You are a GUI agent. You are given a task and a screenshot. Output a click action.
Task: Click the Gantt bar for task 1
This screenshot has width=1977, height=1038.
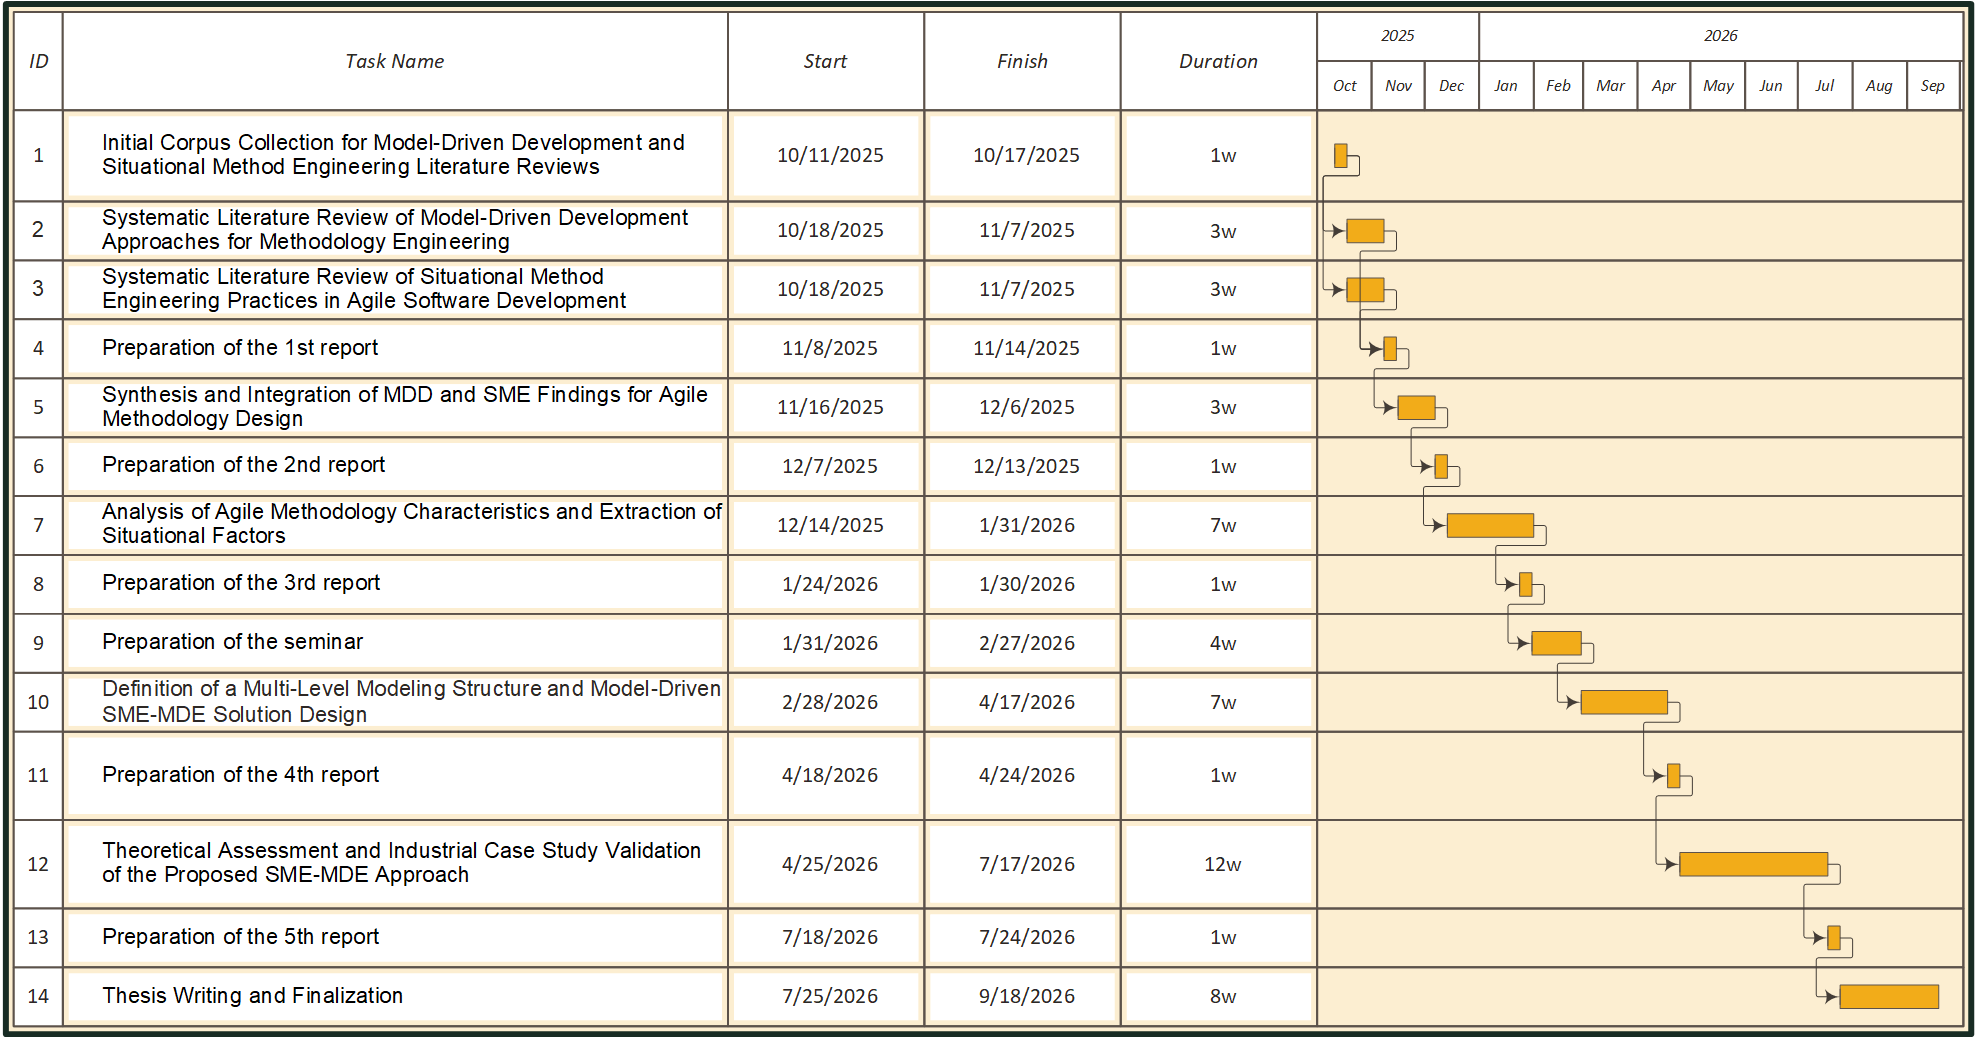tap(1340, 156)
